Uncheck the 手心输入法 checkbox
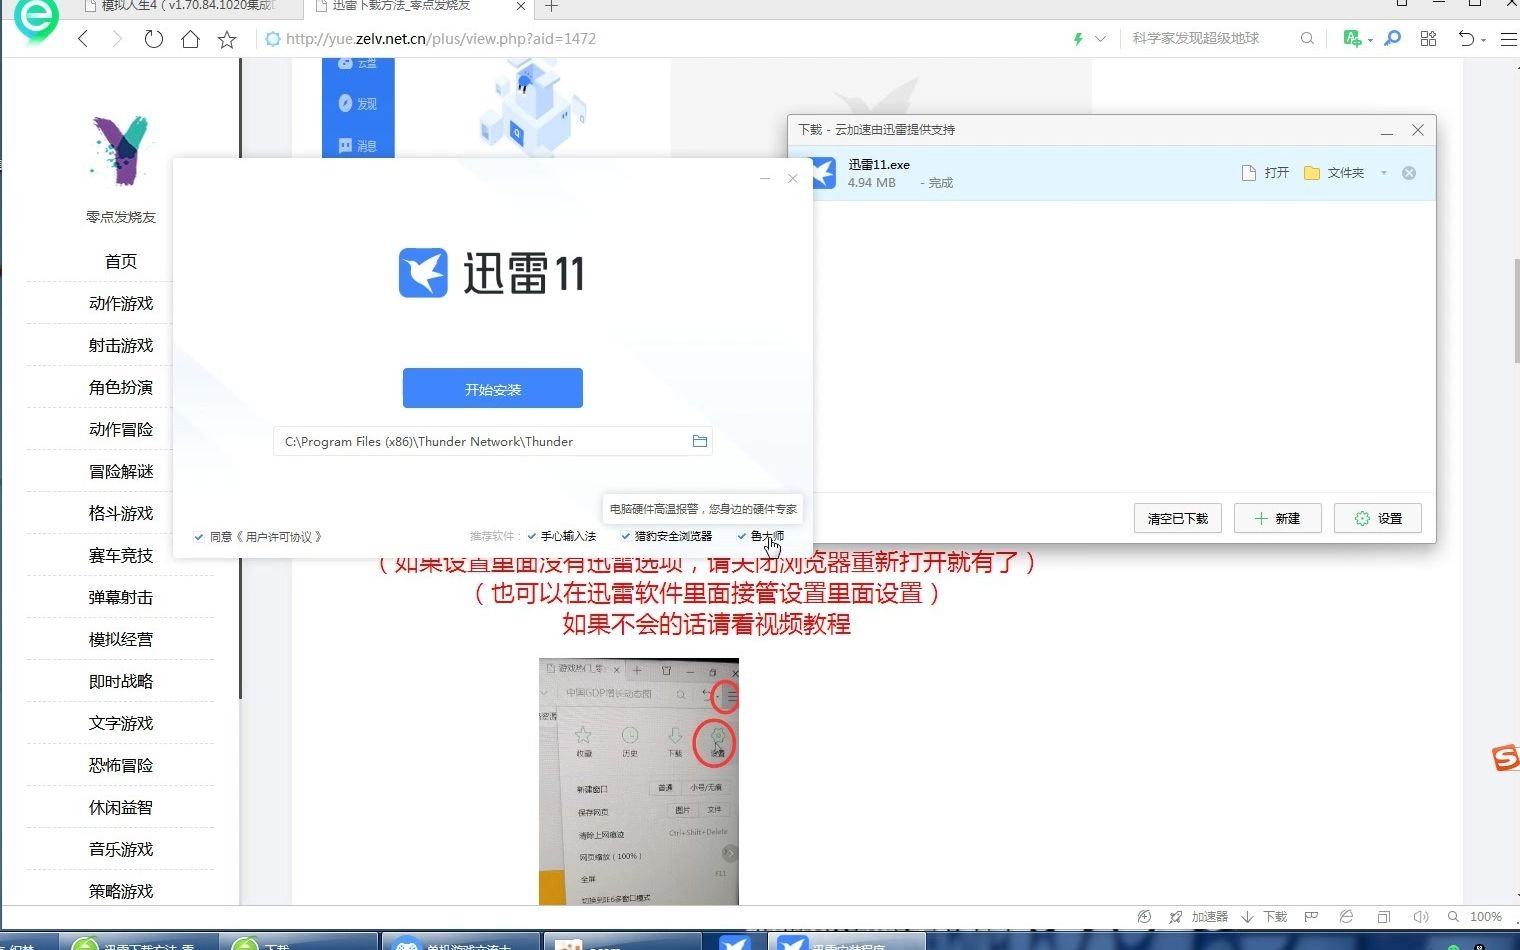The image size is (1520, 950). click(532, 536)
